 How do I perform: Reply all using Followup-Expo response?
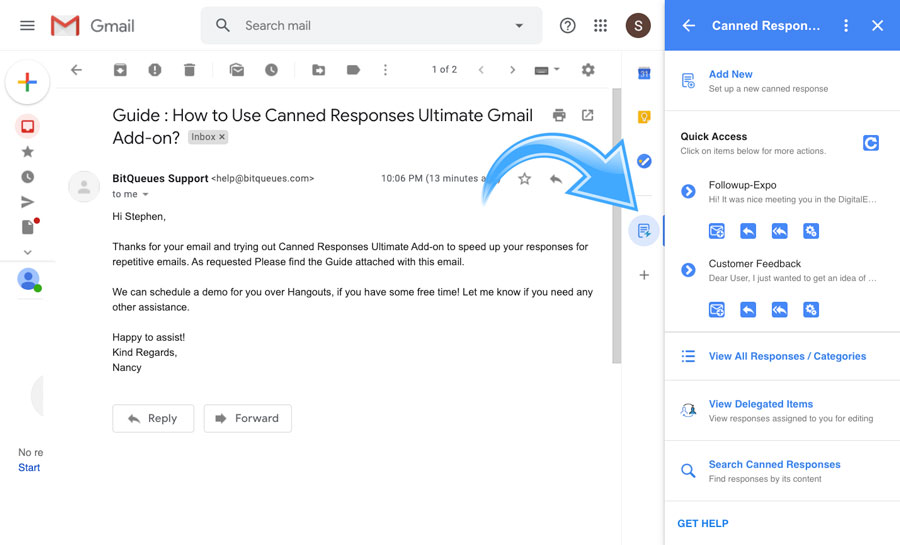(779, 231)
